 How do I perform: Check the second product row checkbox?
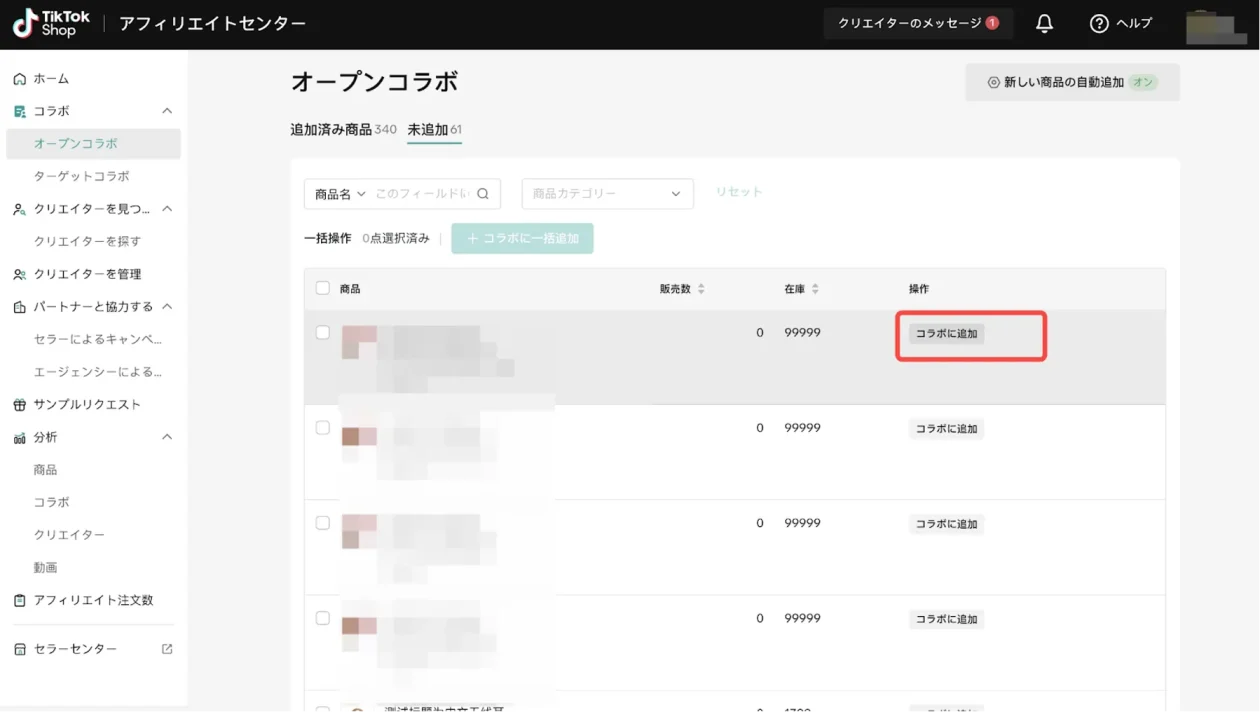tap(322, 427)
